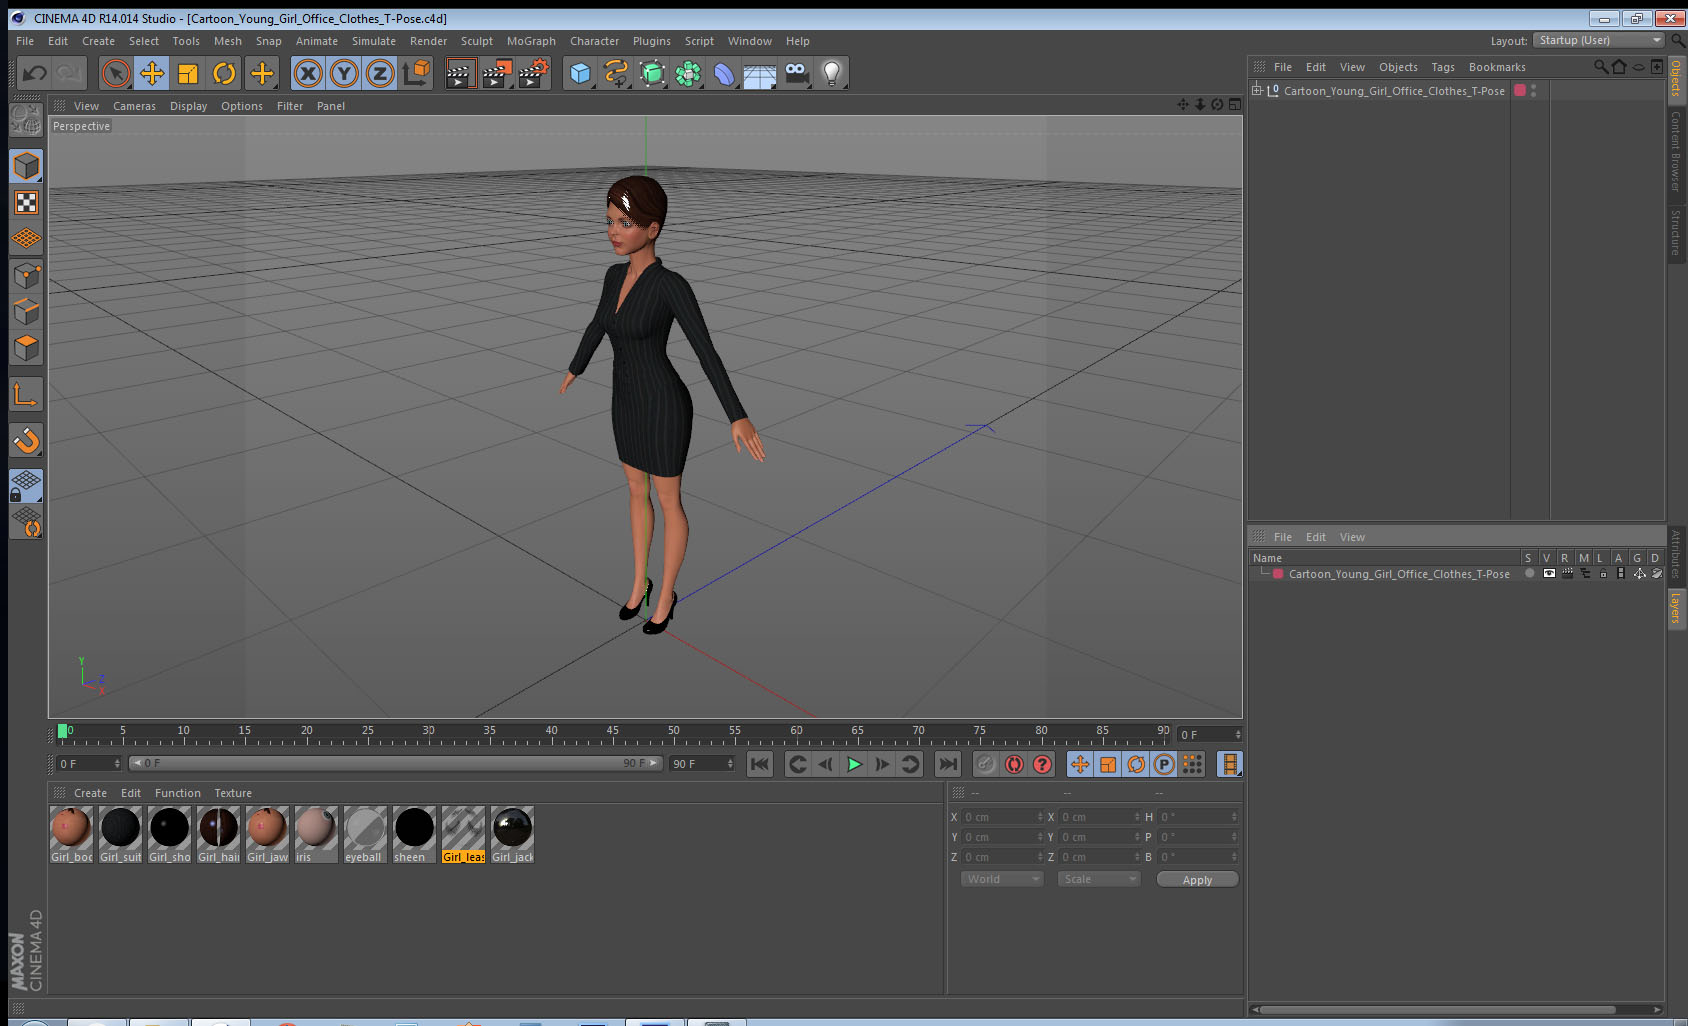Activate the Scale tool
The width and height of the screenshot is (1688, 1026).
[x=188, y=73]
